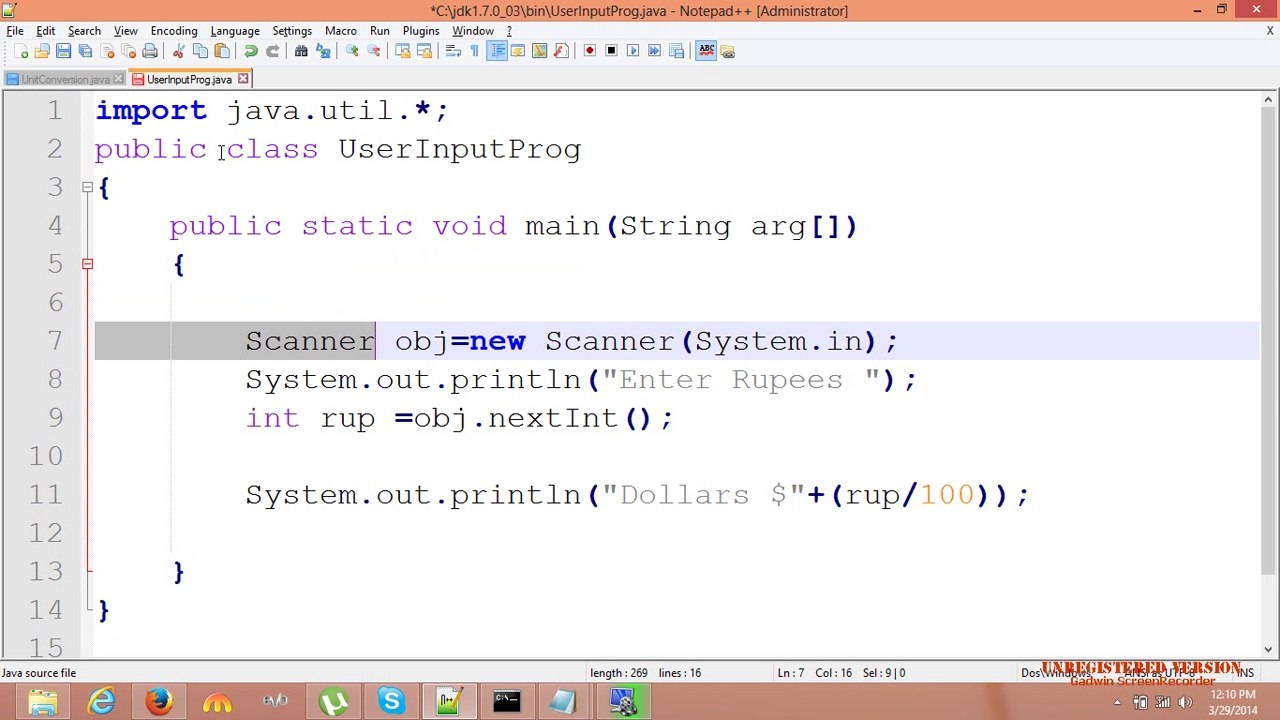
Task: Open the View menu
Action: pyautogui.click(x=126, y=31)
